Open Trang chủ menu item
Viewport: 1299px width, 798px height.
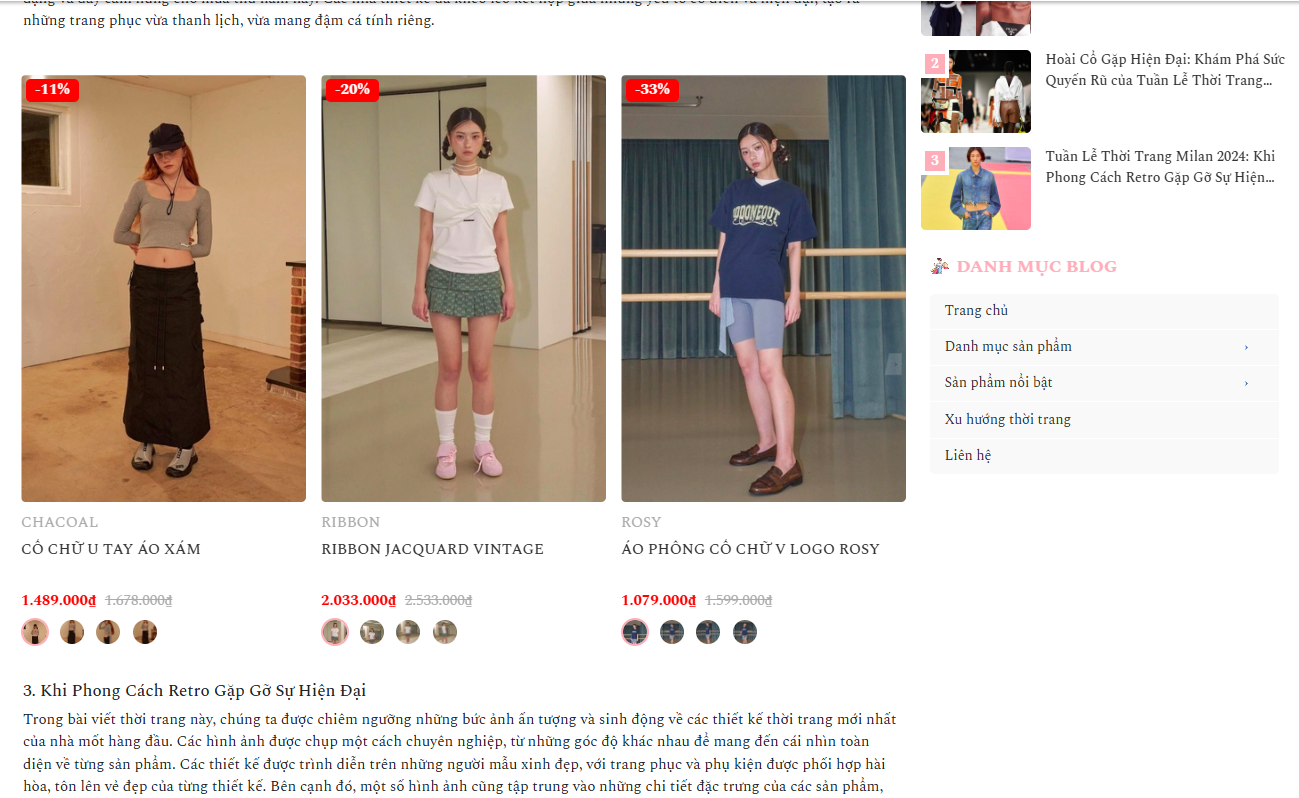coord(1104,311)
